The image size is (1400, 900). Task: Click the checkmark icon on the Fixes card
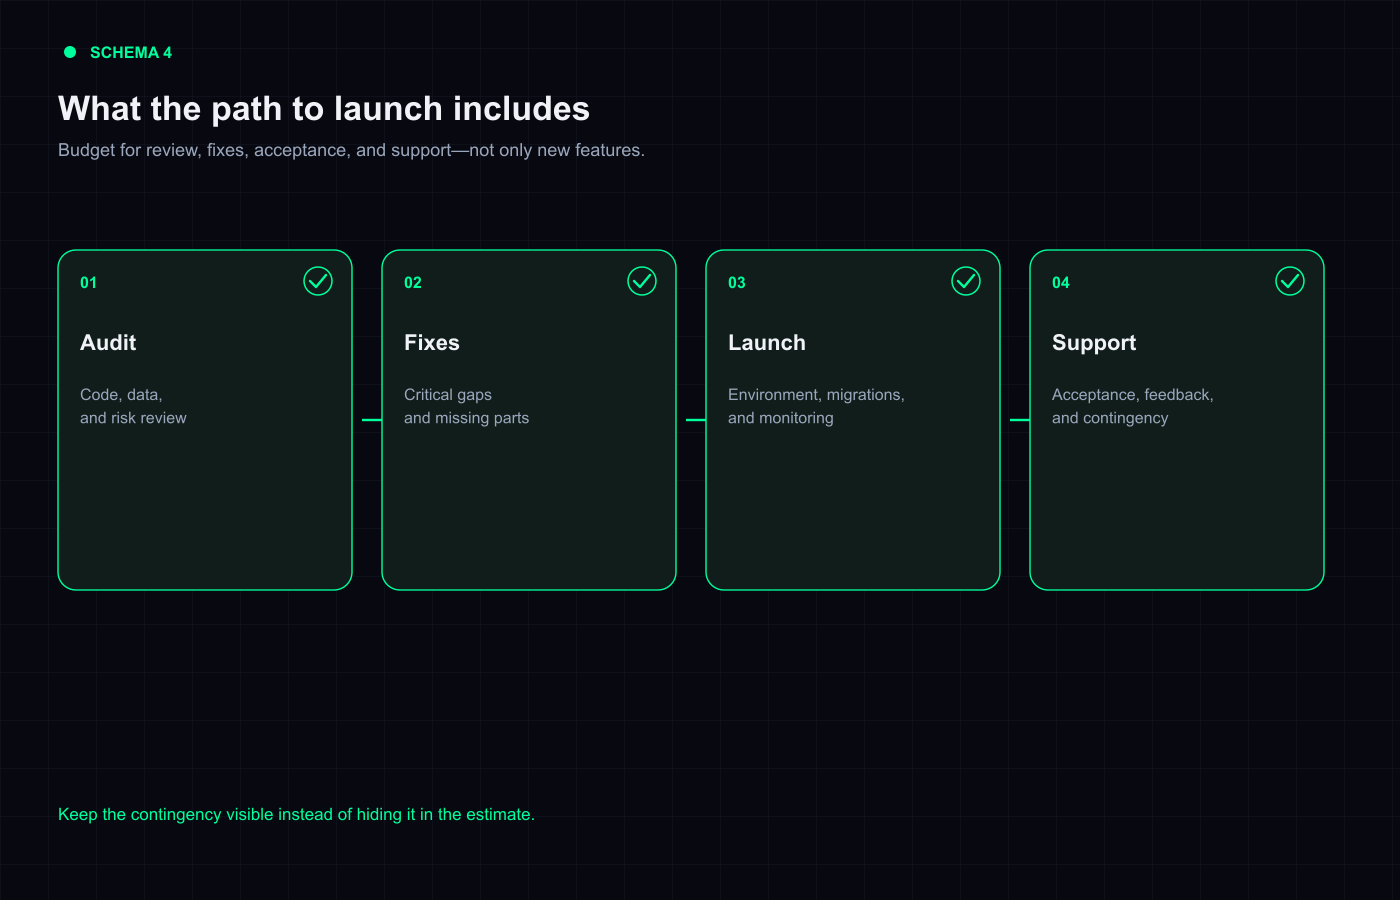click(642, 281)
